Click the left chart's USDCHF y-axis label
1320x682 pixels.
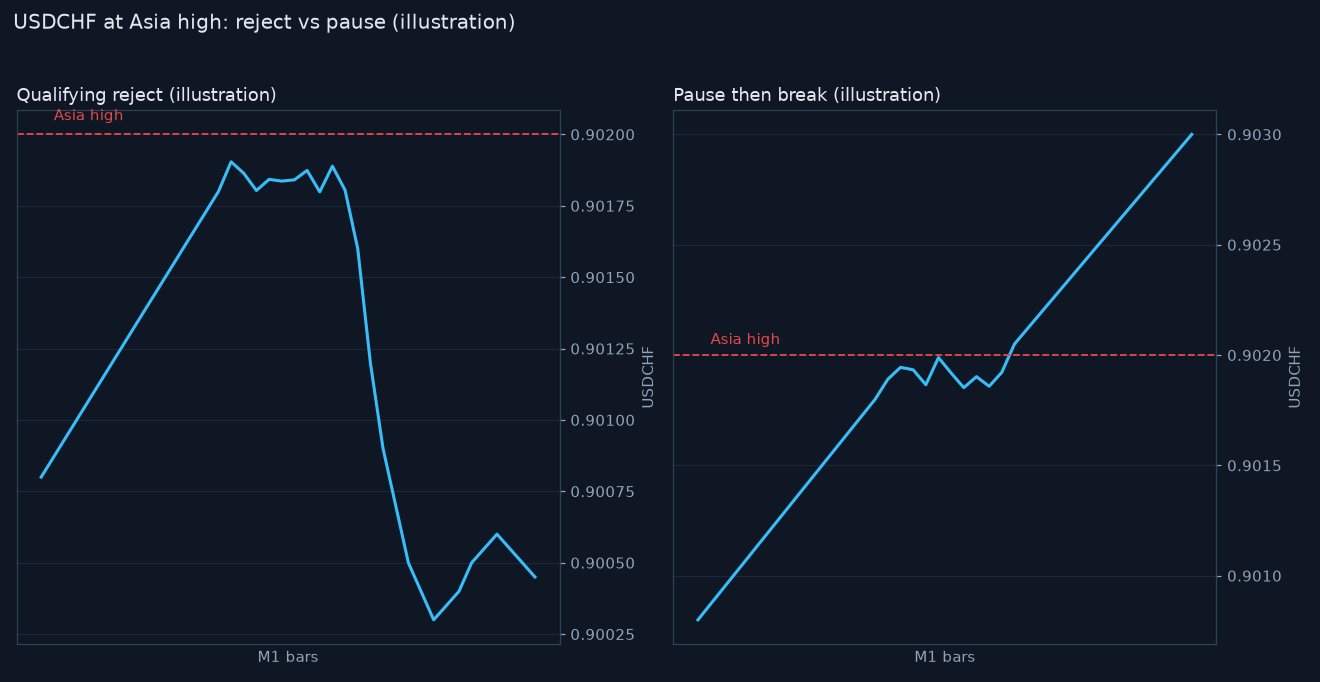click(x=648, y=377)
